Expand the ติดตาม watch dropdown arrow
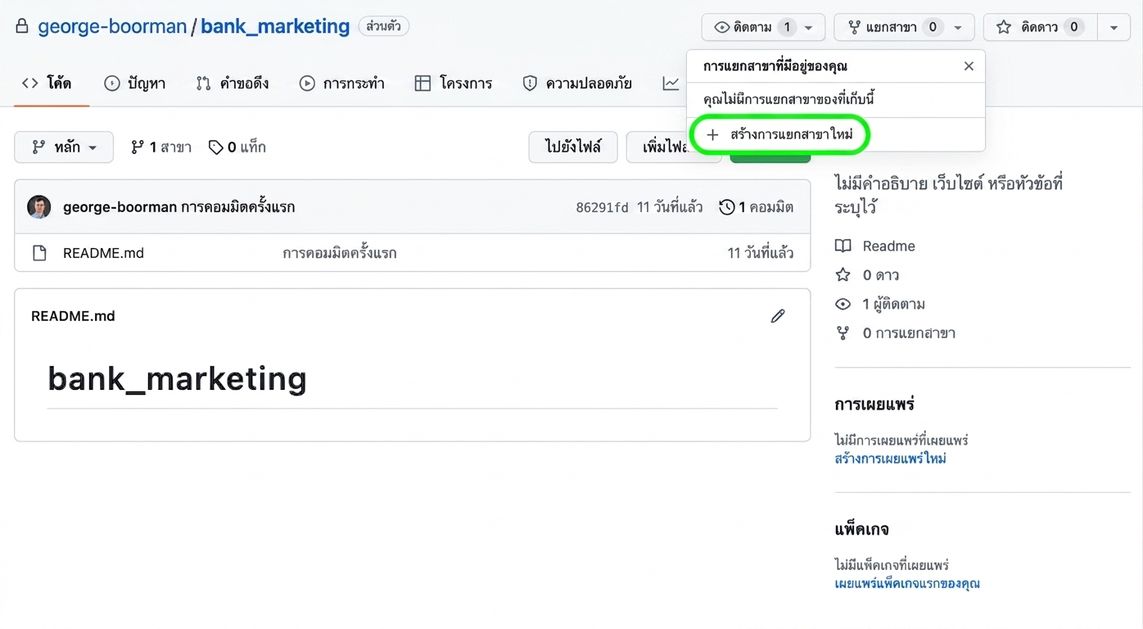Screen dimensions: 1143x629 click(x=809, y=27)
